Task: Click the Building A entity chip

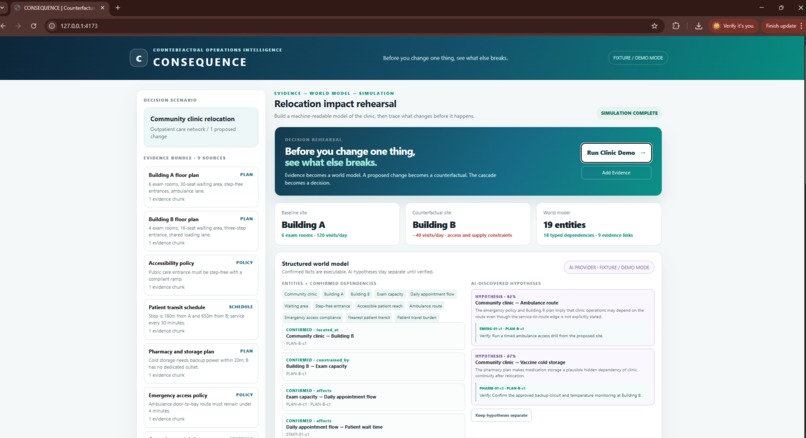Action: click(334, 294)
